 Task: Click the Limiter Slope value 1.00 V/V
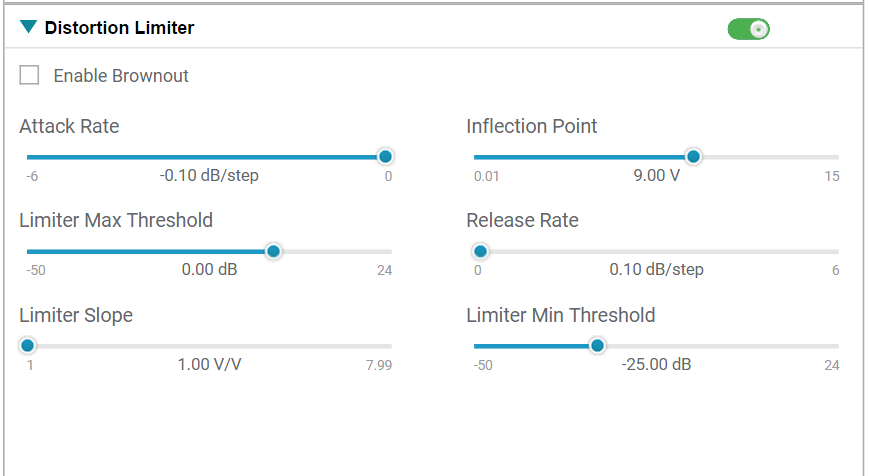pyautogui.click(x=209, y=364)
